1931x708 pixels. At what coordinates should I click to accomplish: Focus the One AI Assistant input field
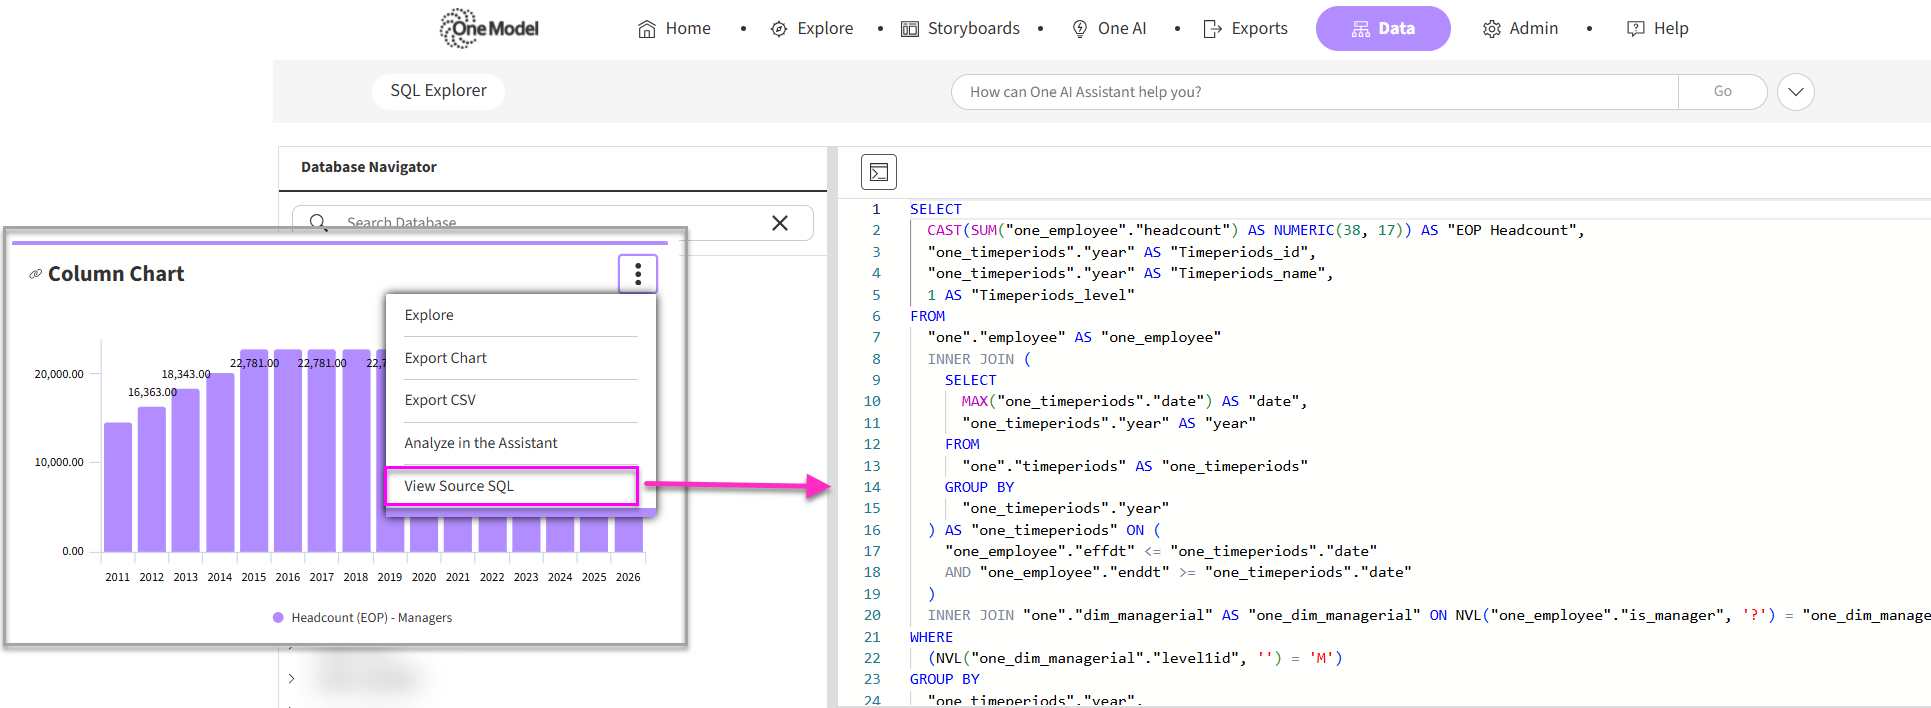click(1313, 92)
